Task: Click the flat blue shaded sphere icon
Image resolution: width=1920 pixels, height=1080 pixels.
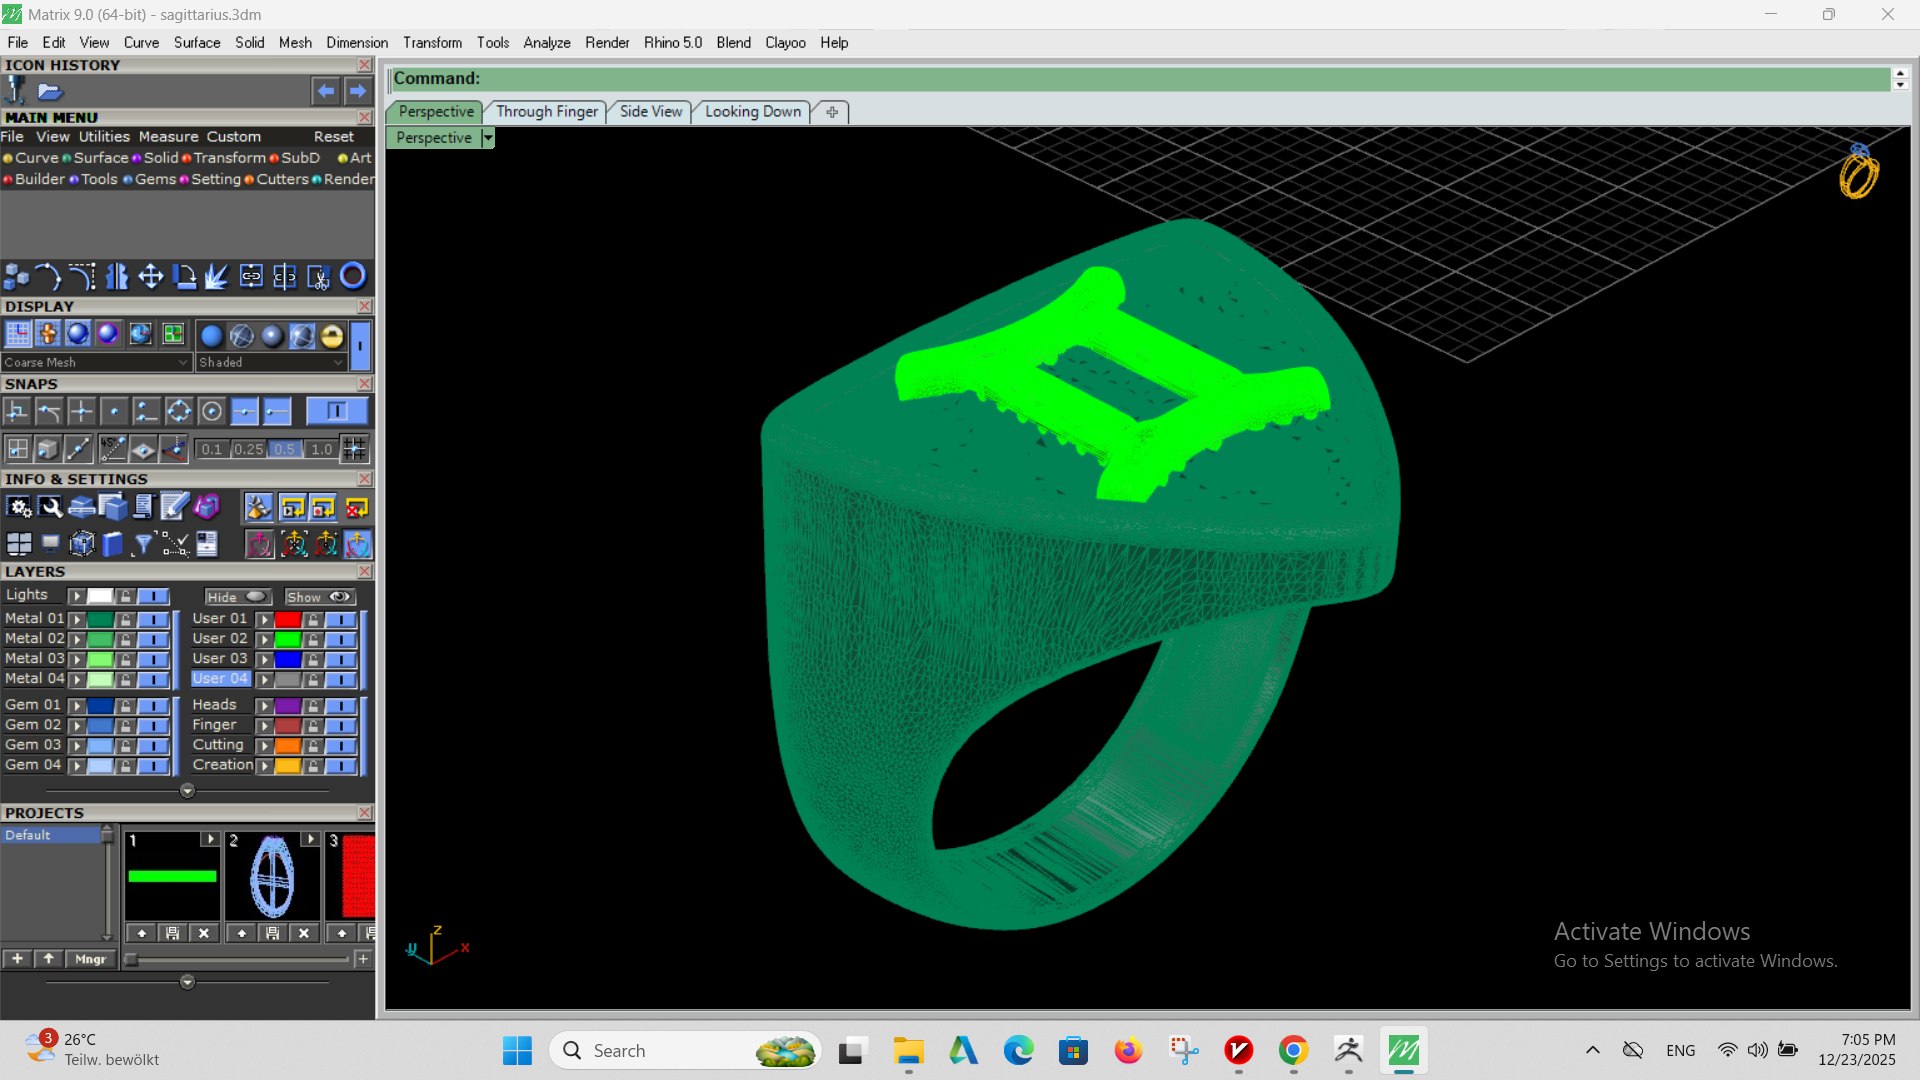Action: tap(211, 336)
